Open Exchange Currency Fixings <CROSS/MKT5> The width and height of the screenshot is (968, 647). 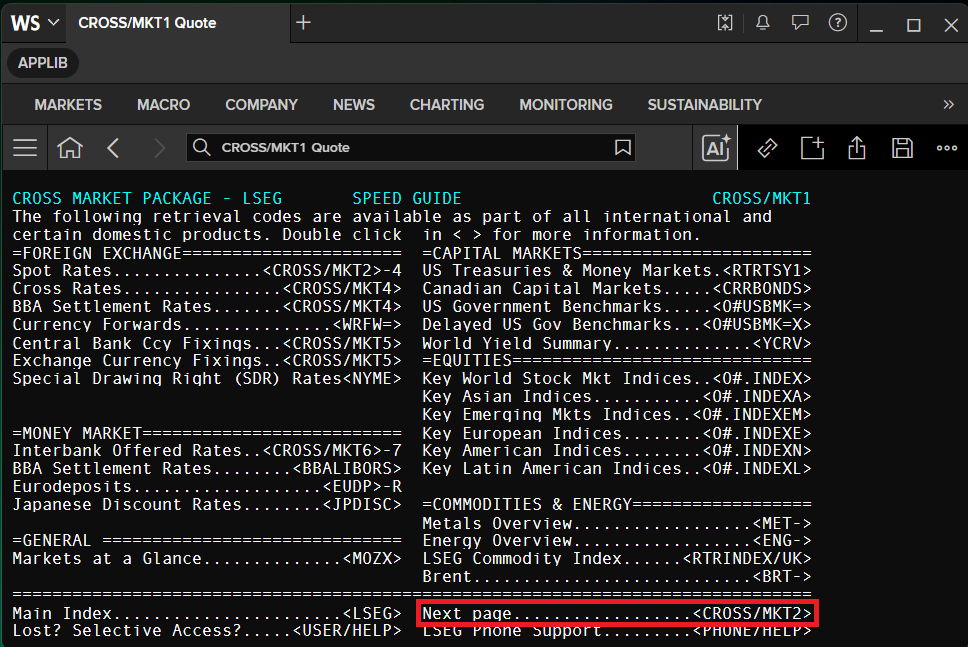click(x=342, y=360)
